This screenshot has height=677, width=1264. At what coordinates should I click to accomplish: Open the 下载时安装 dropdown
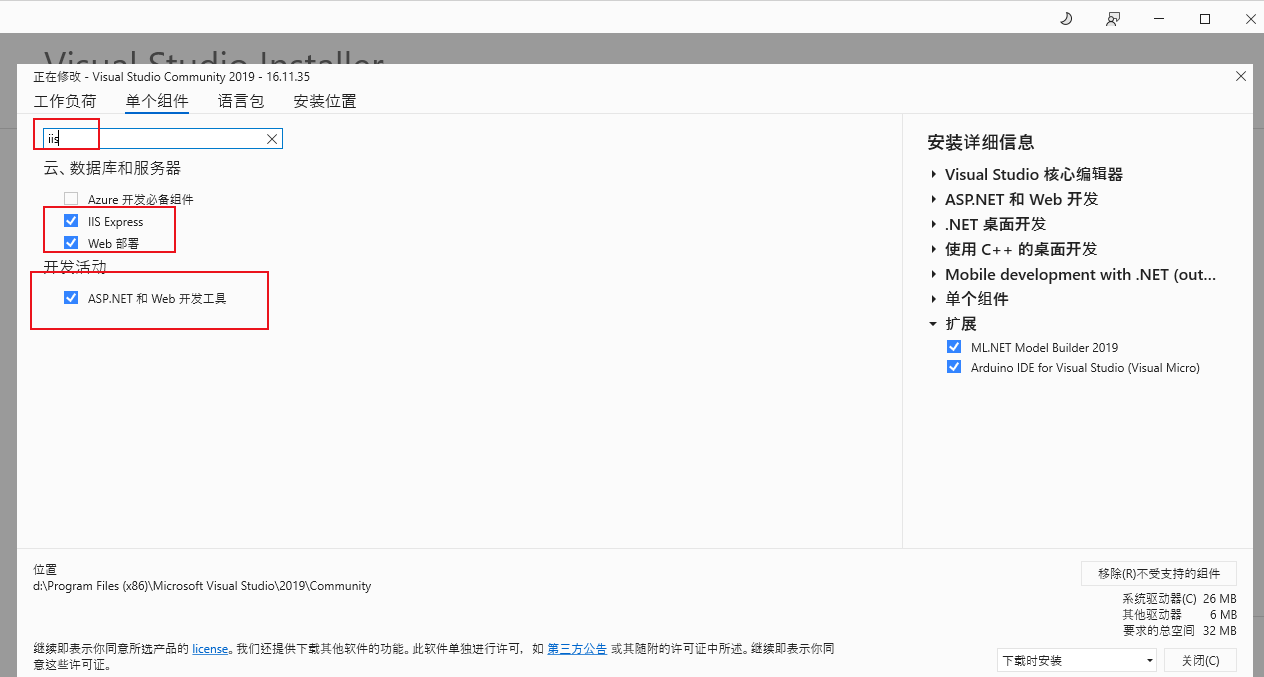1077,661
